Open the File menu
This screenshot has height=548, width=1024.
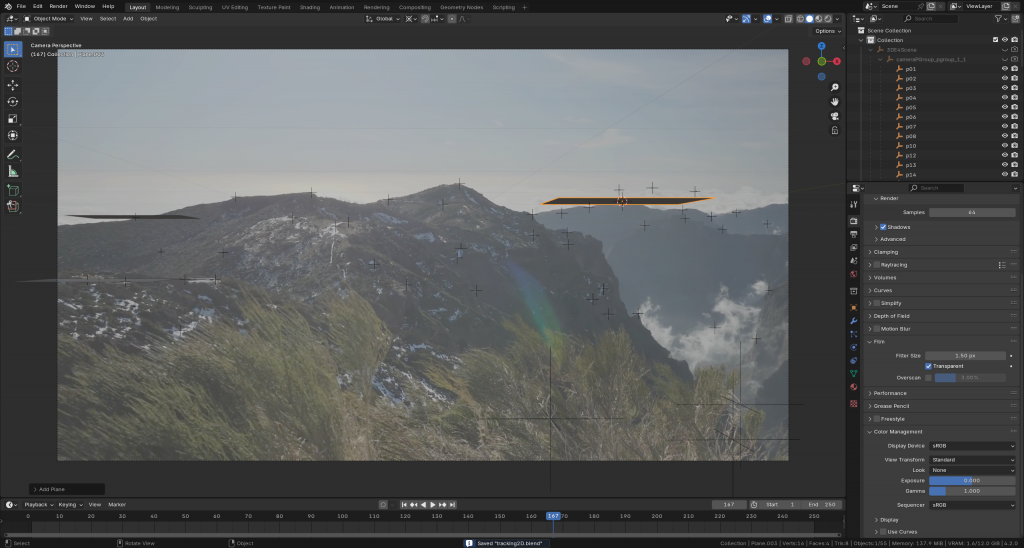point(21,6)
